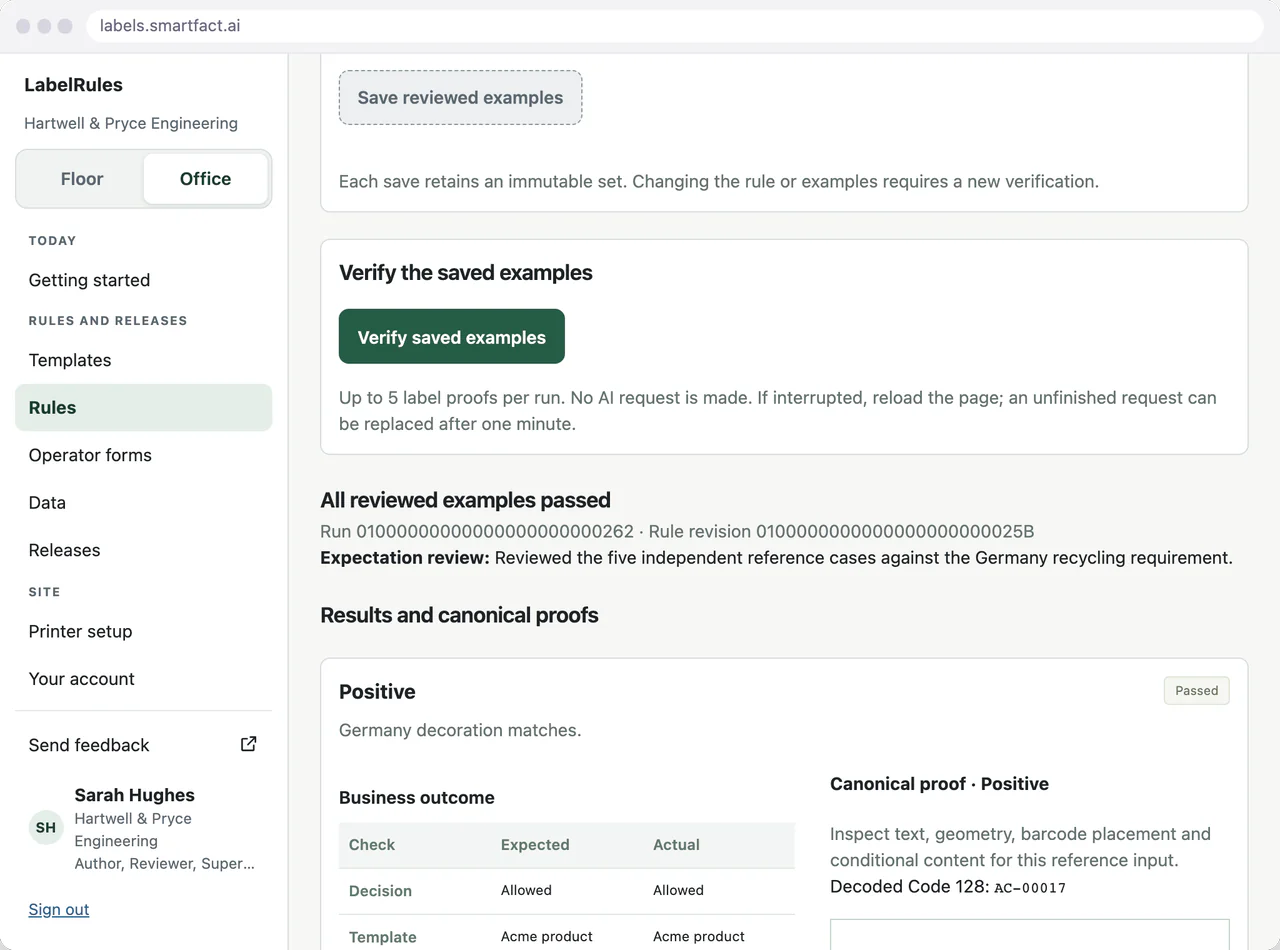Viewport: 1280px width, 950px height.
Task: Click the All reviewed examples passed heading
Action: point(465,500)
